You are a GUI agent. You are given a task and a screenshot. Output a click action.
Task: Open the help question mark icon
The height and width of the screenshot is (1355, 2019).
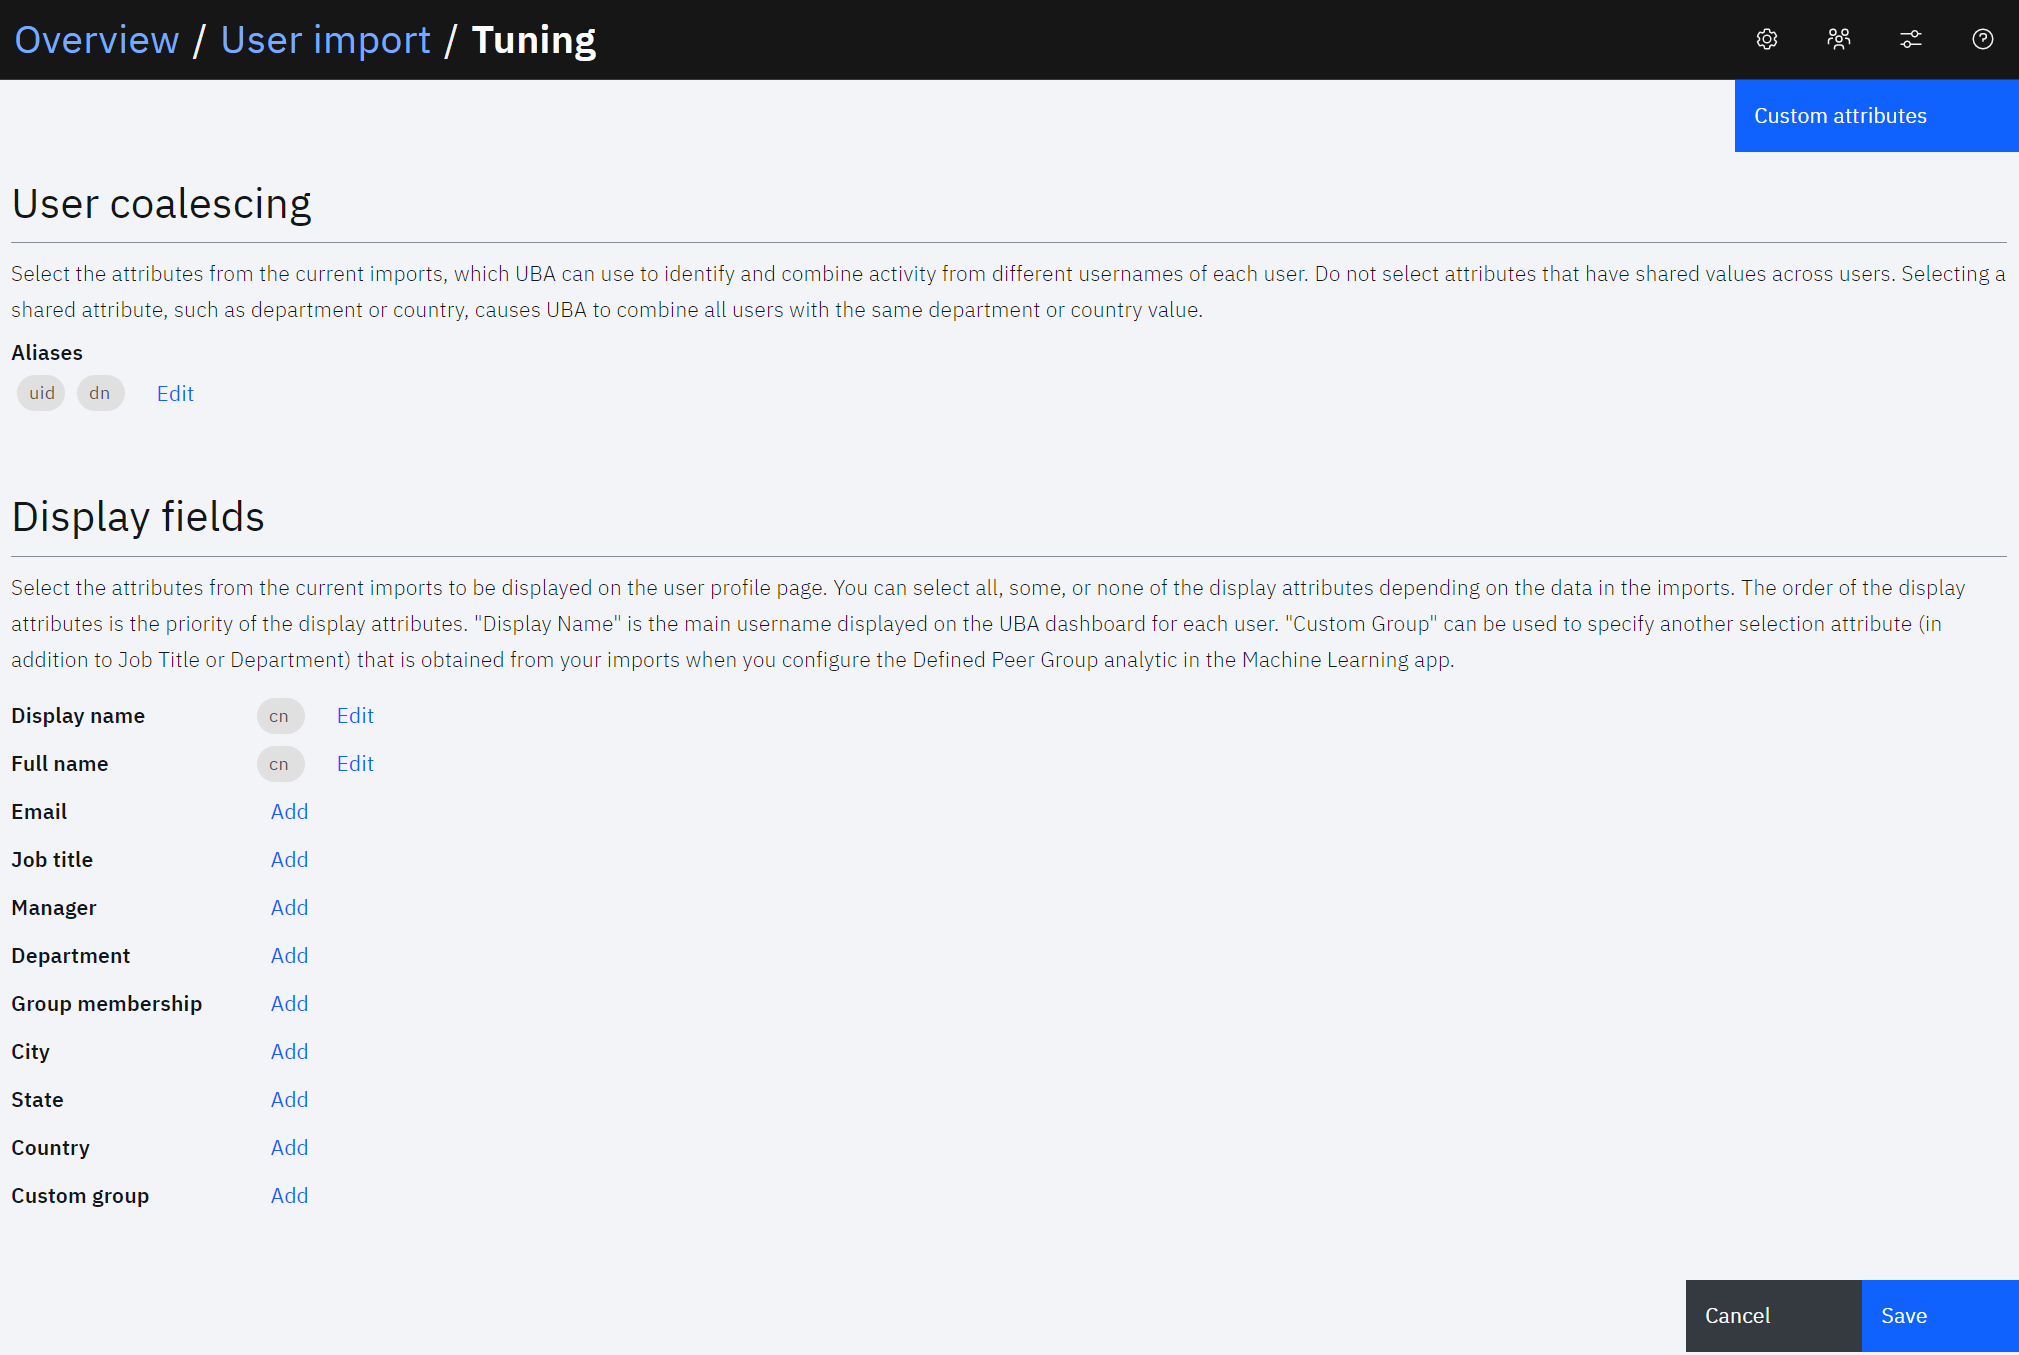[x=1983, y=39]
